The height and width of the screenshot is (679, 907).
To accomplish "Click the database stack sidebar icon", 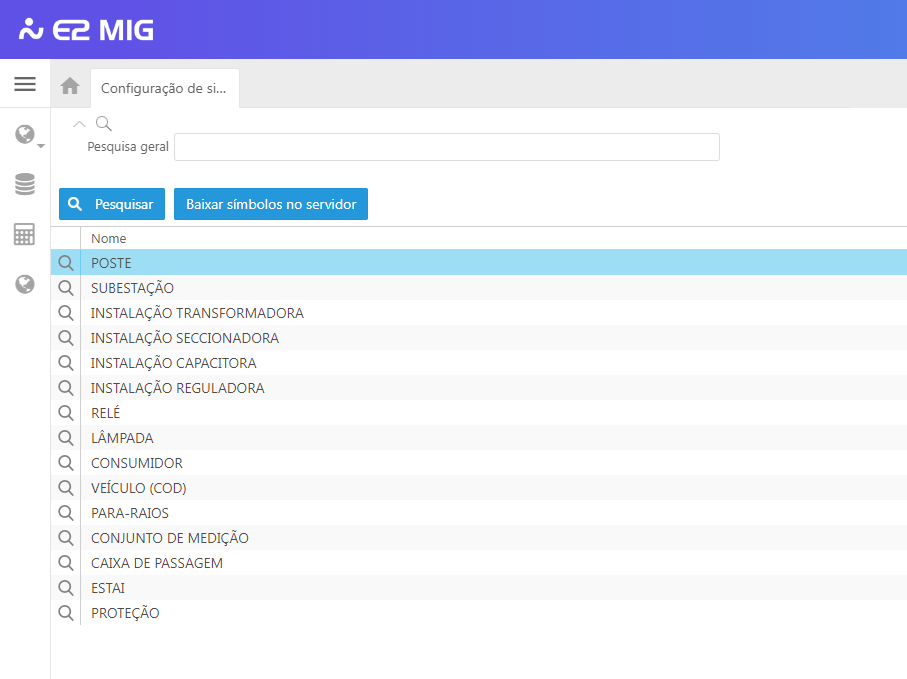I will coord(25,185).
